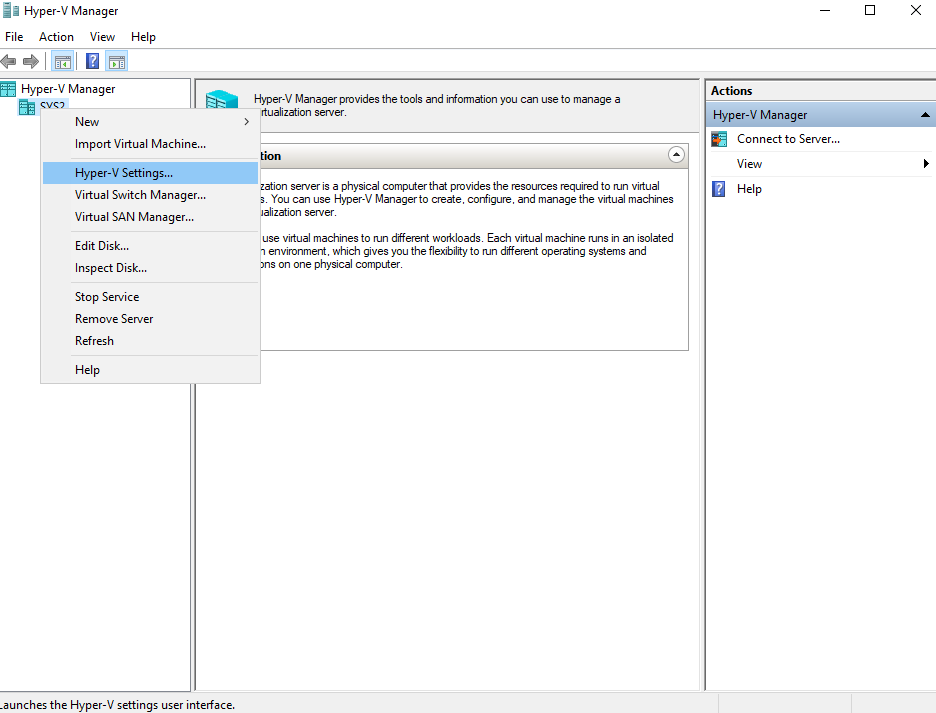Collapse the Introduction section round arrow
Viewport: 936px width, 713px height.
pyautogui.click(x=676, y=155)
